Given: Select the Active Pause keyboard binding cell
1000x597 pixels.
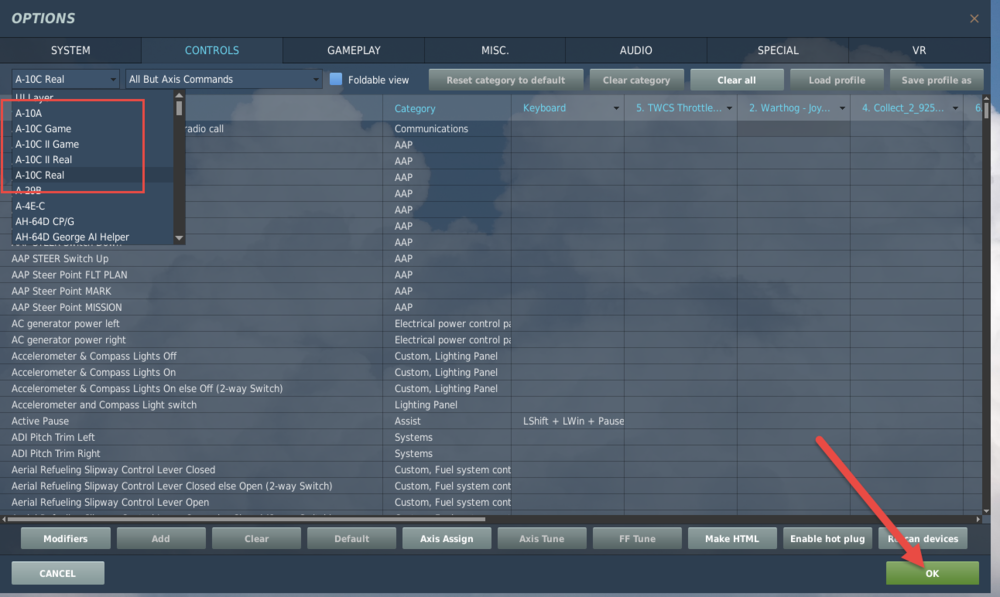Looking at the screenshot, I should click(x=568, y=421).
